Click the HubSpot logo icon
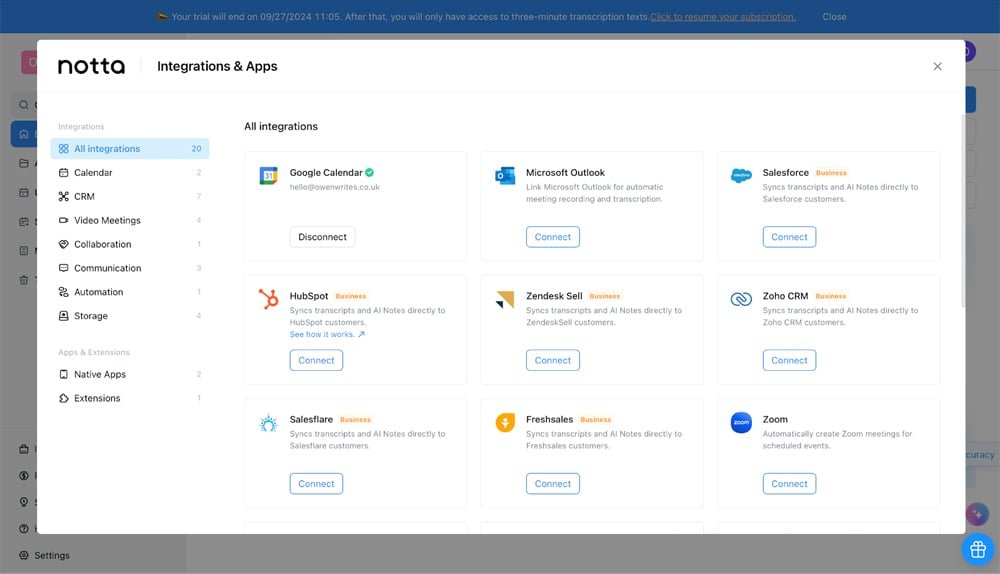 [x=268, y=299]
